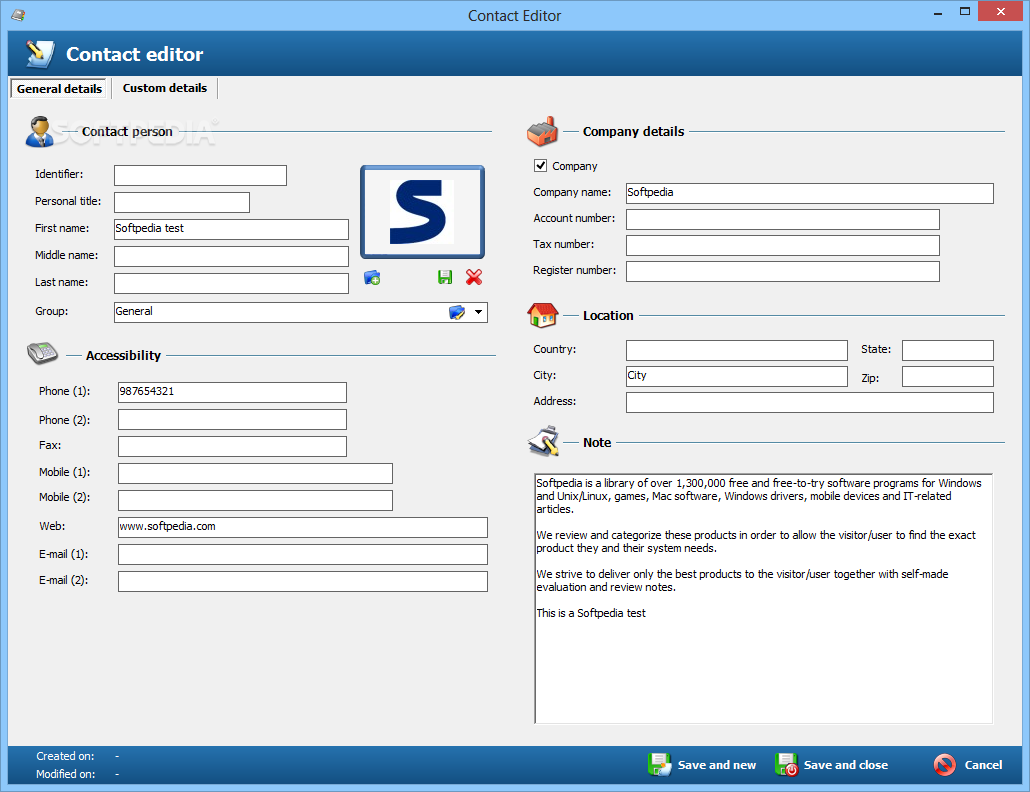Screen dimensions: 1030x792
Task: Click the Contact editor header pencil icon
Action: pos(40,54)
